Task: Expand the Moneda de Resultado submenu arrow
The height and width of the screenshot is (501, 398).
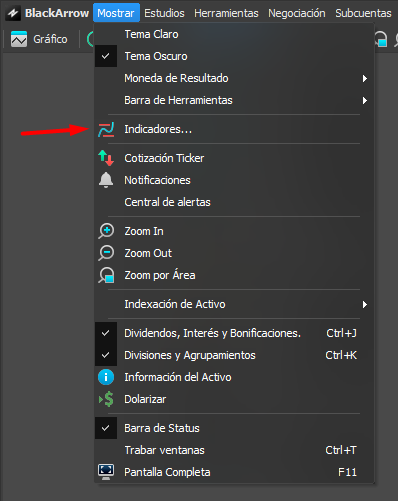Action: pyautogui.click(x=365, y=78)
